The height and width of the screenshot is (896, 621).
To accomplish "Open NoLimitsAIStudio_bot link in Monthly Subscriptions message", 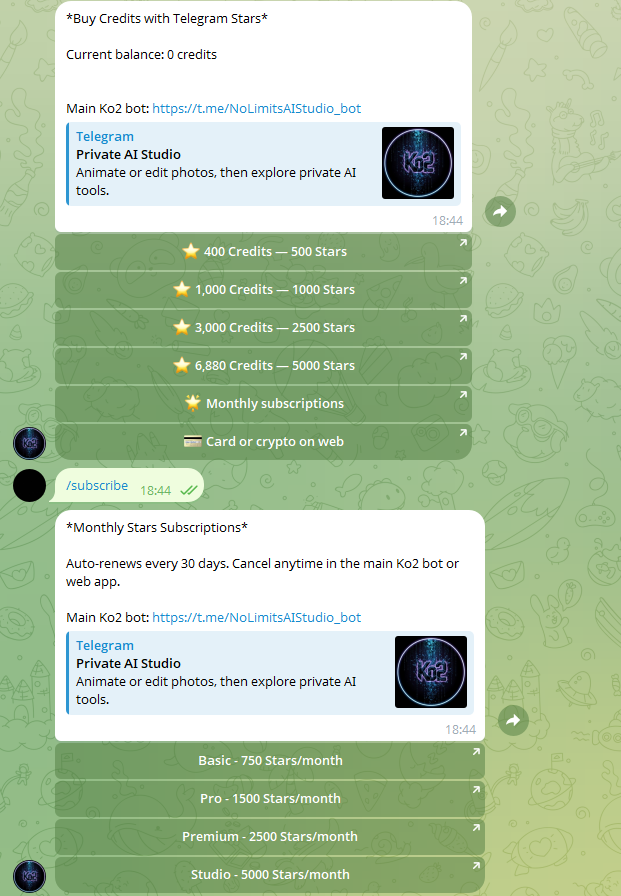I will click(257, 618).
